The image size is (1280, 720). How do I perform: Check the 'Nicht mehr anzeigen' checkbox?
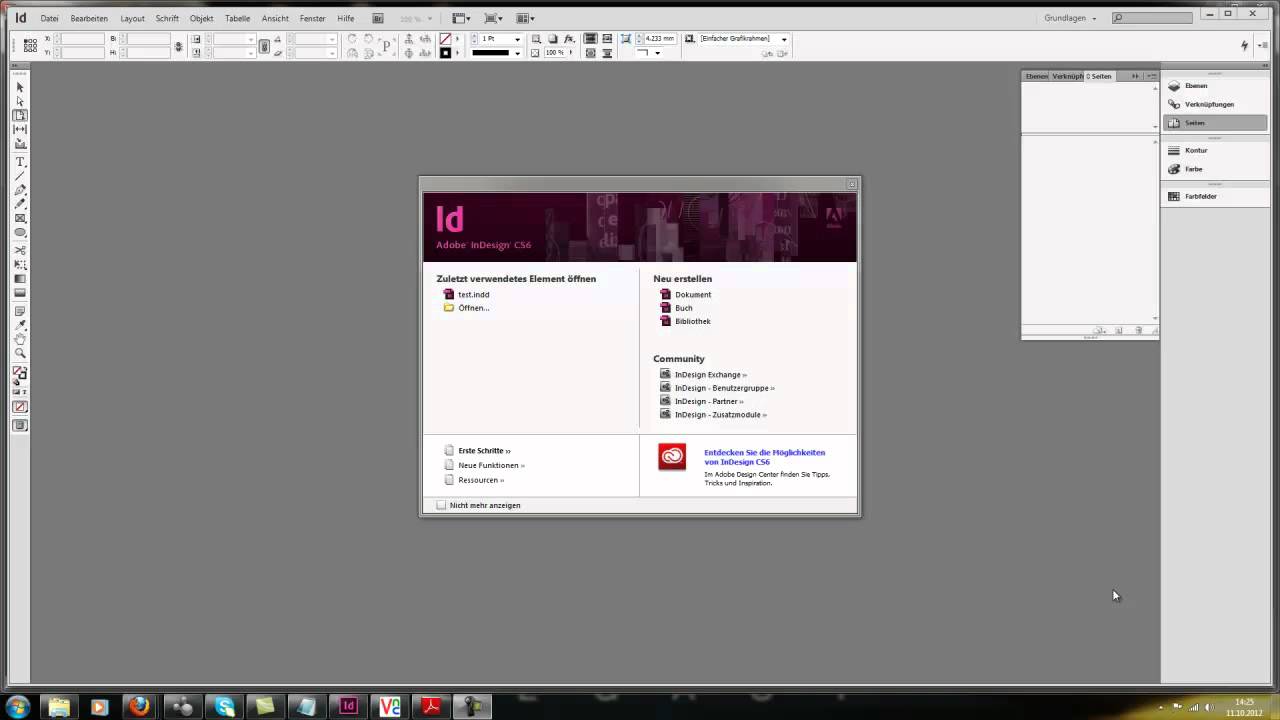[442, 505]
